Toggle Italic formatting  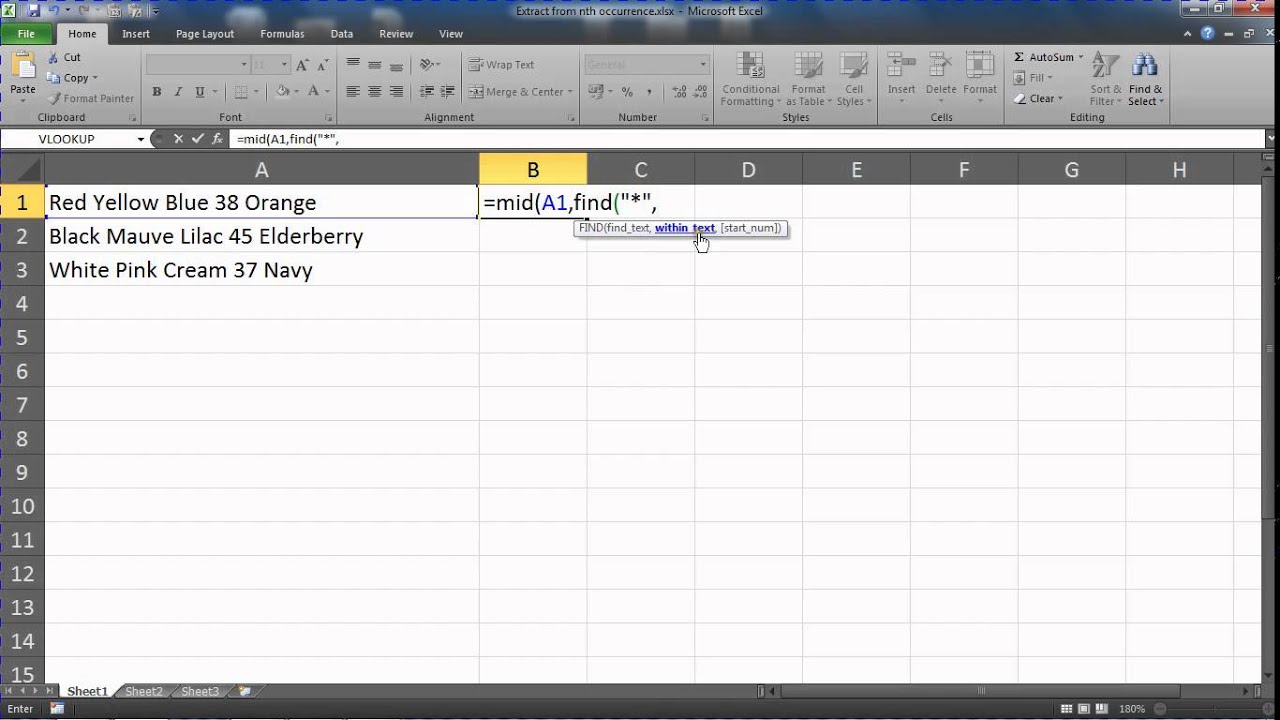point(179,92)
